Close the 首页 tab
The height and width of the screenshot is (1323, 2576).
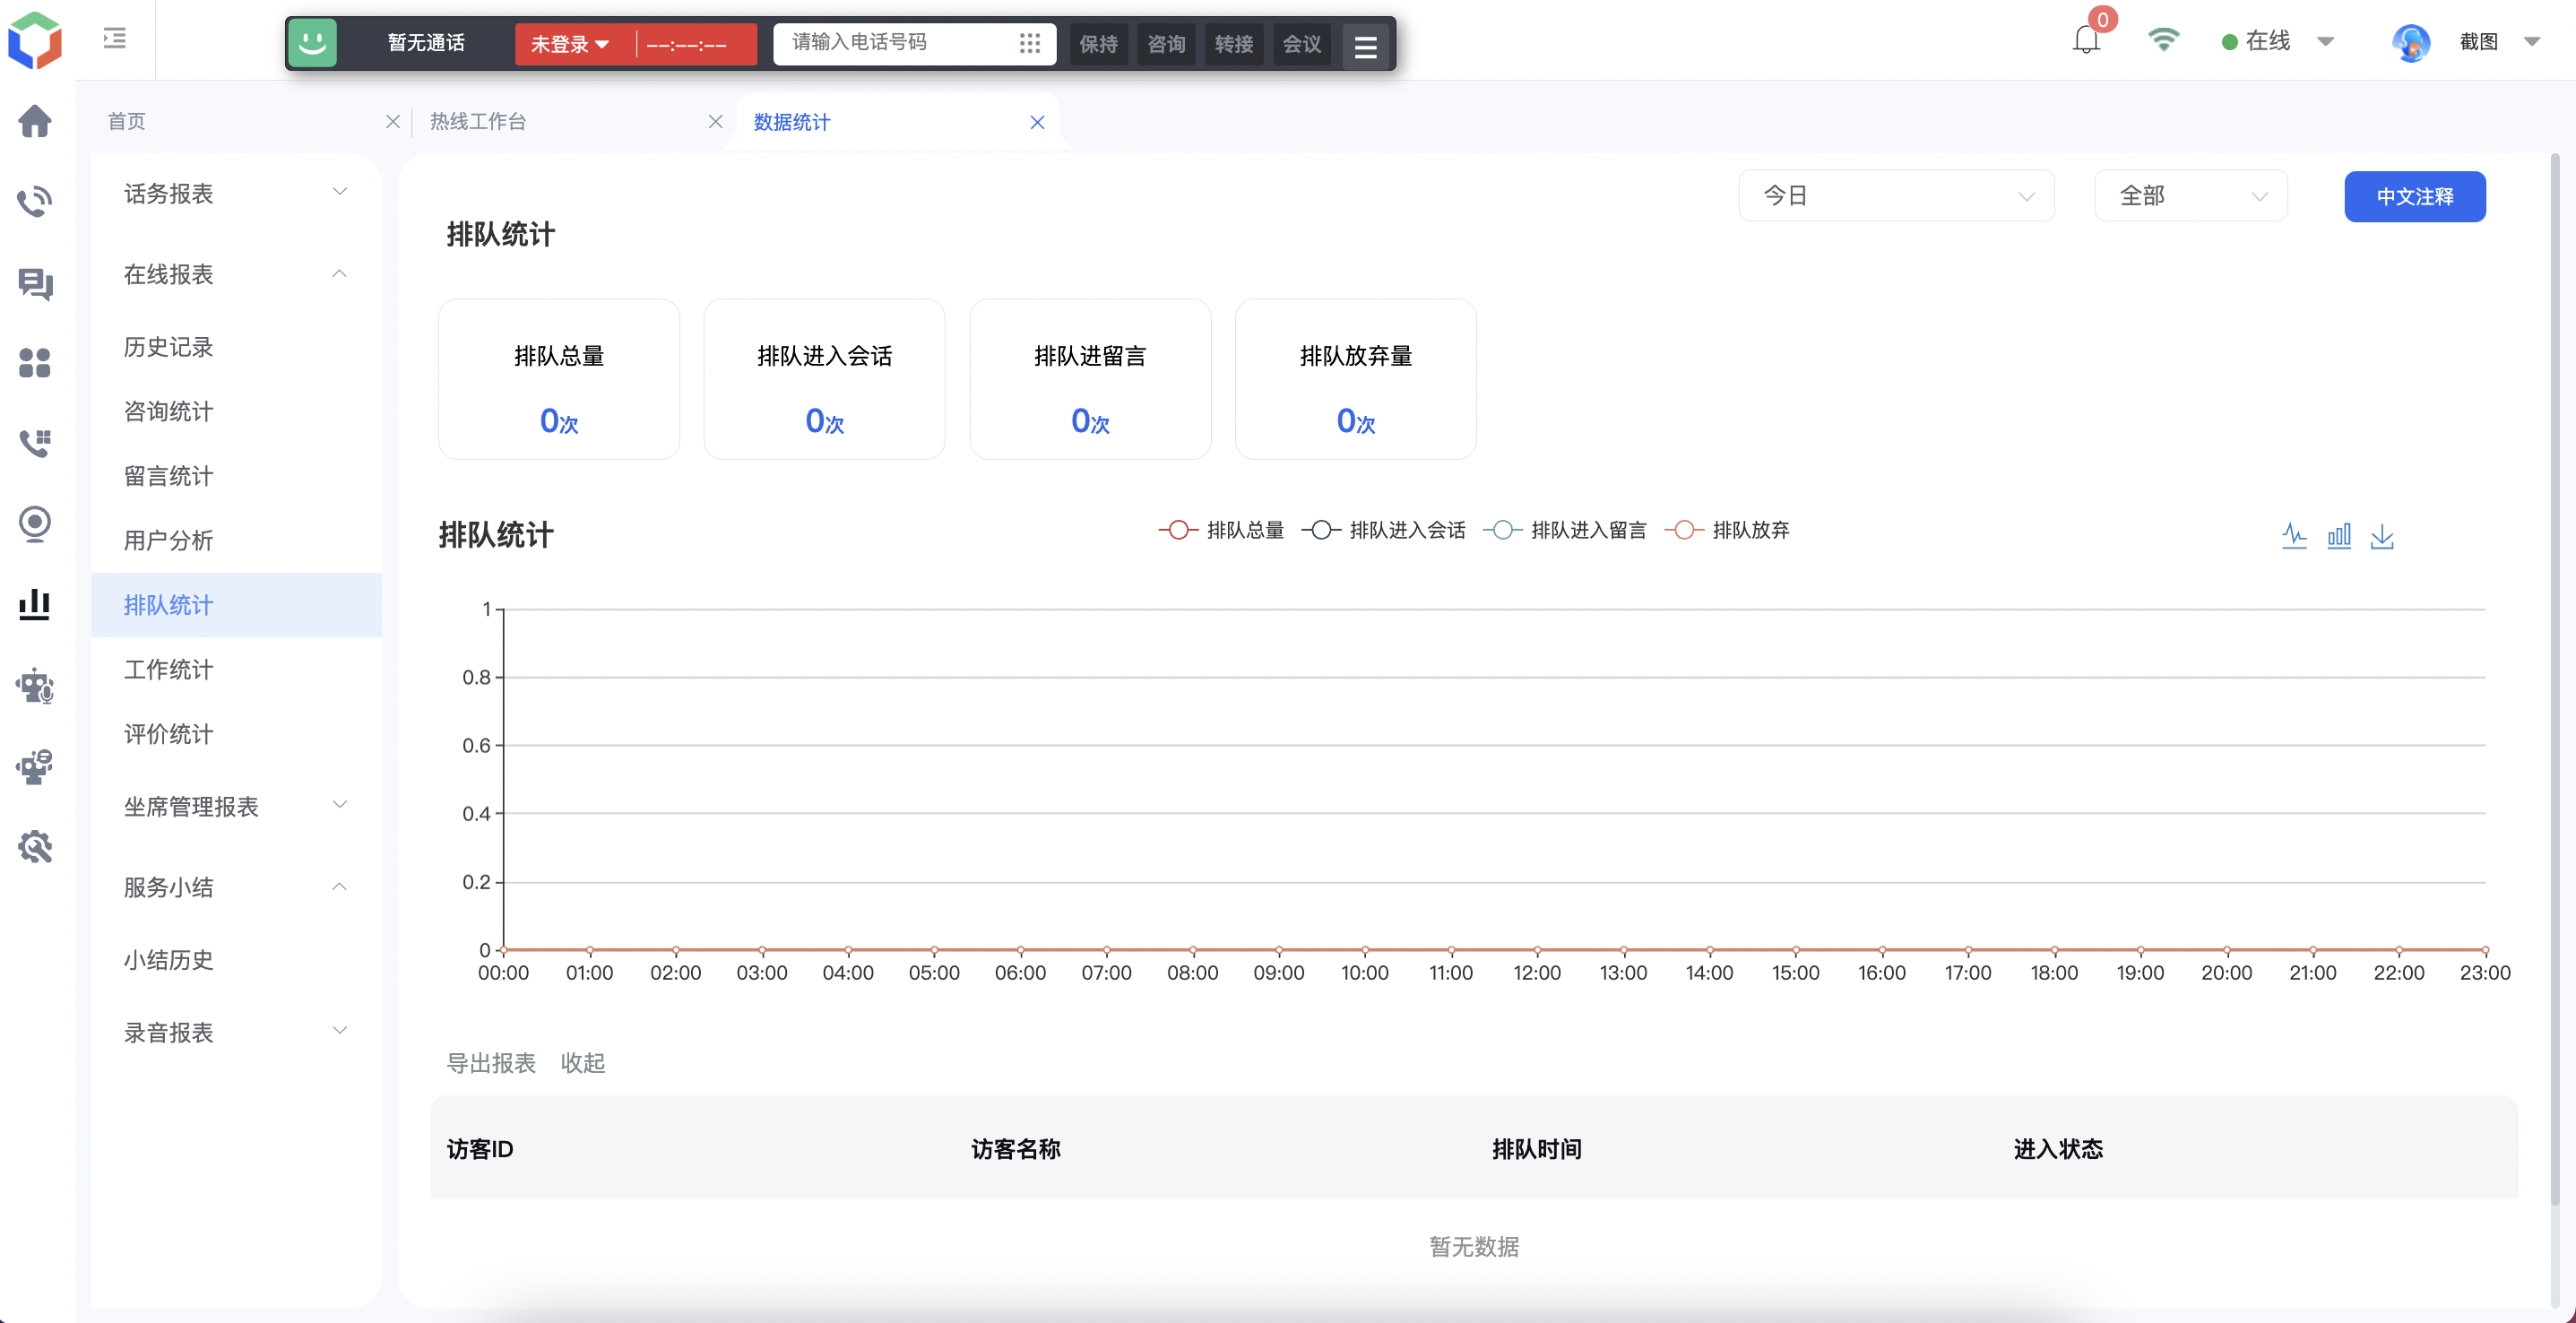393,121
